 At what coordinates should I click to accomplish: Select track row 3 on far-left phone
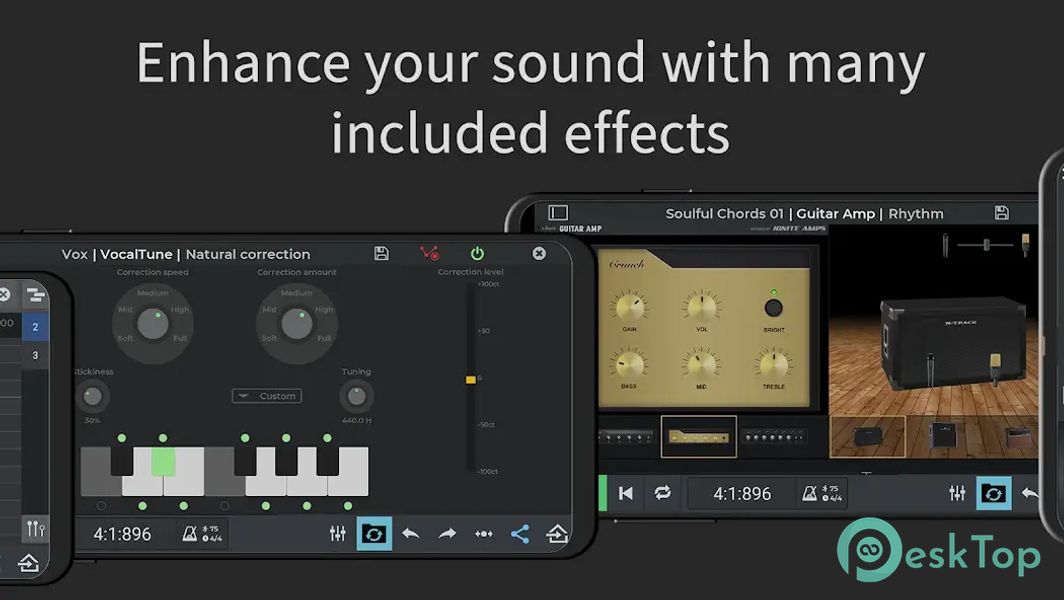(x=35, y=355)
